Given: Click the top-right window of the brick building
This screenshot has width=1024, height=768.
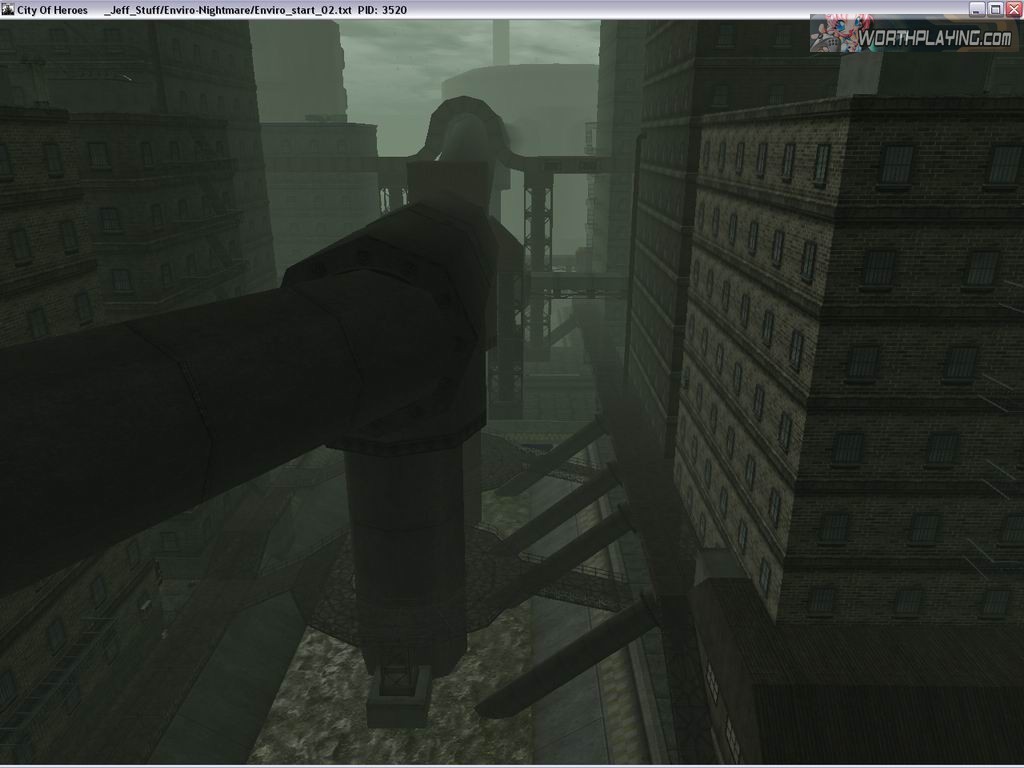Looking at the screenshot, I should (1006, 165).
